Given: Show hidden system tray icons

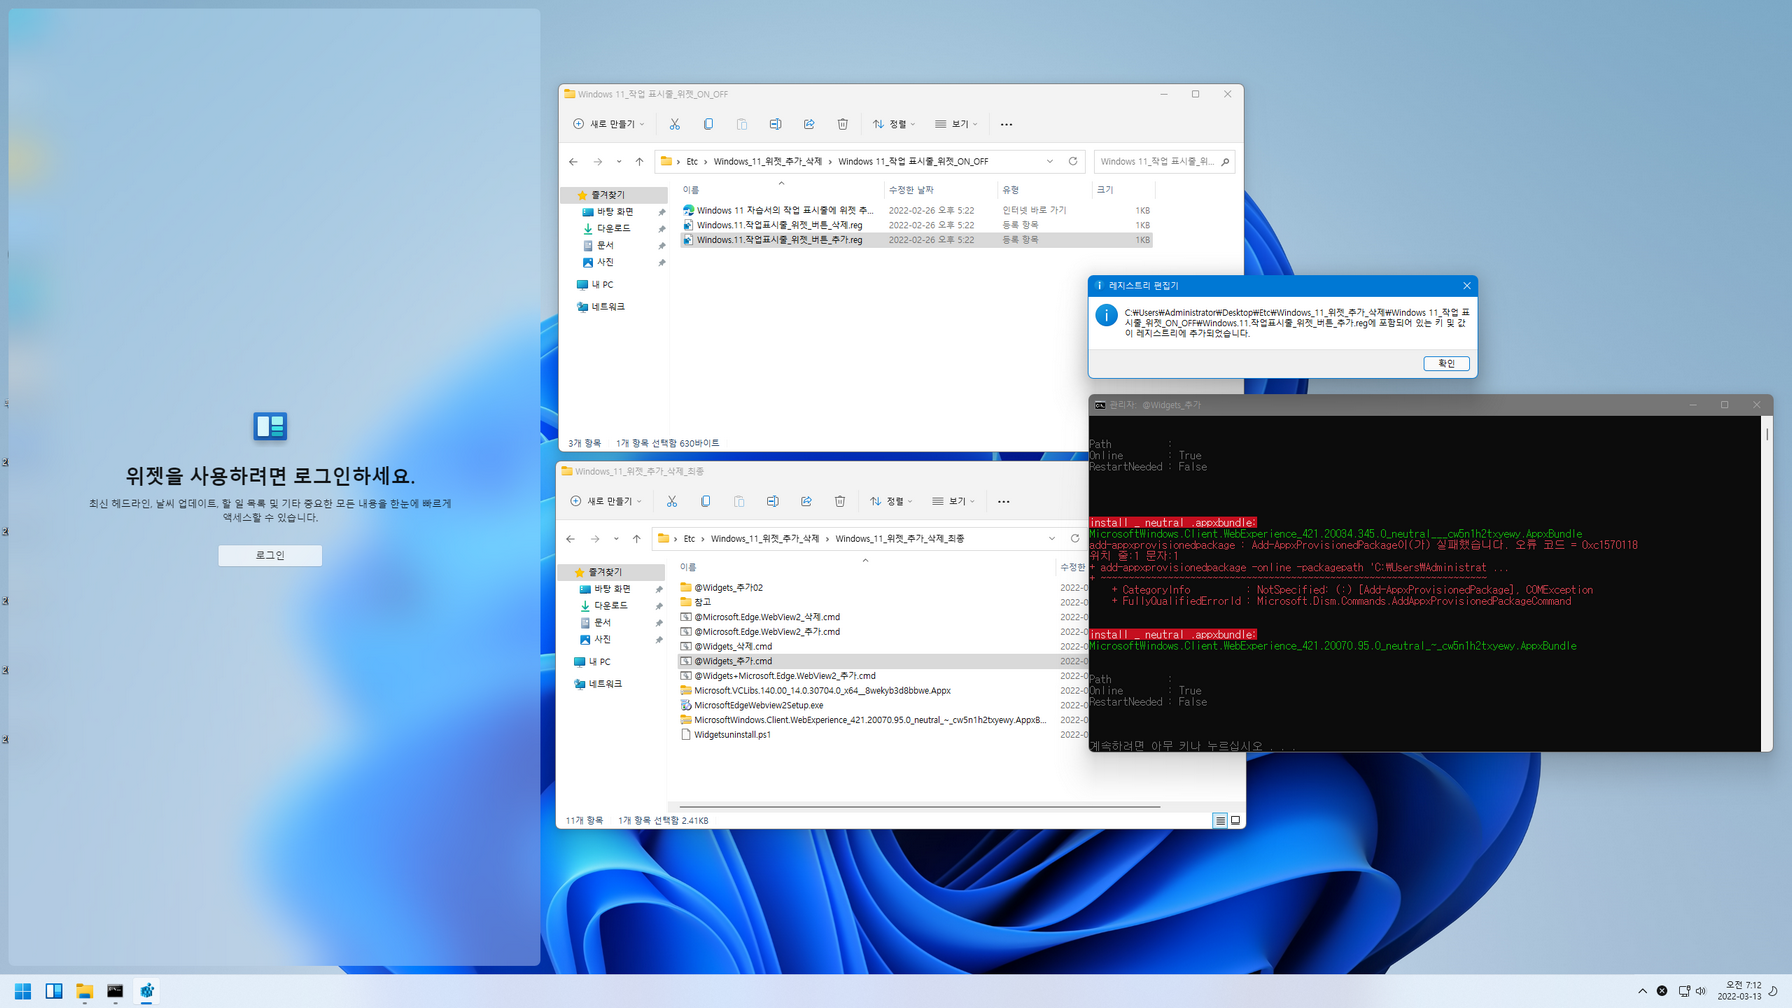Looking at the screenshot, I should pos(1642,991).
